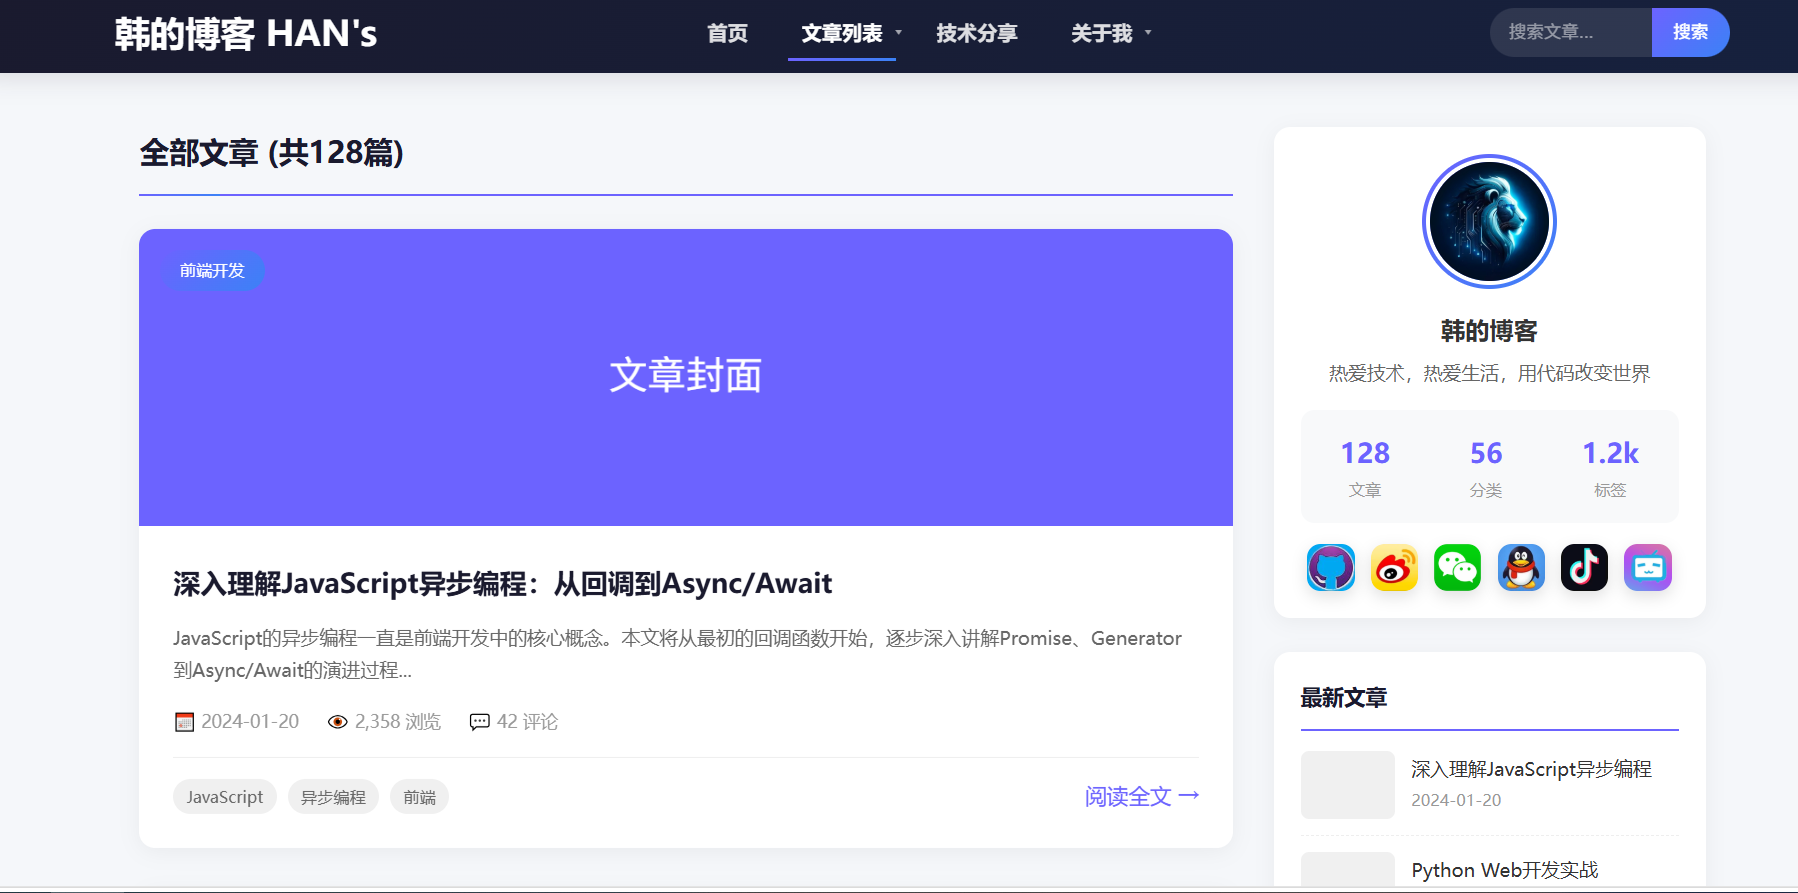Screen dimensions: 1798x893
Task: Open the WeChat social icon
Action: tap(1457, 568)
